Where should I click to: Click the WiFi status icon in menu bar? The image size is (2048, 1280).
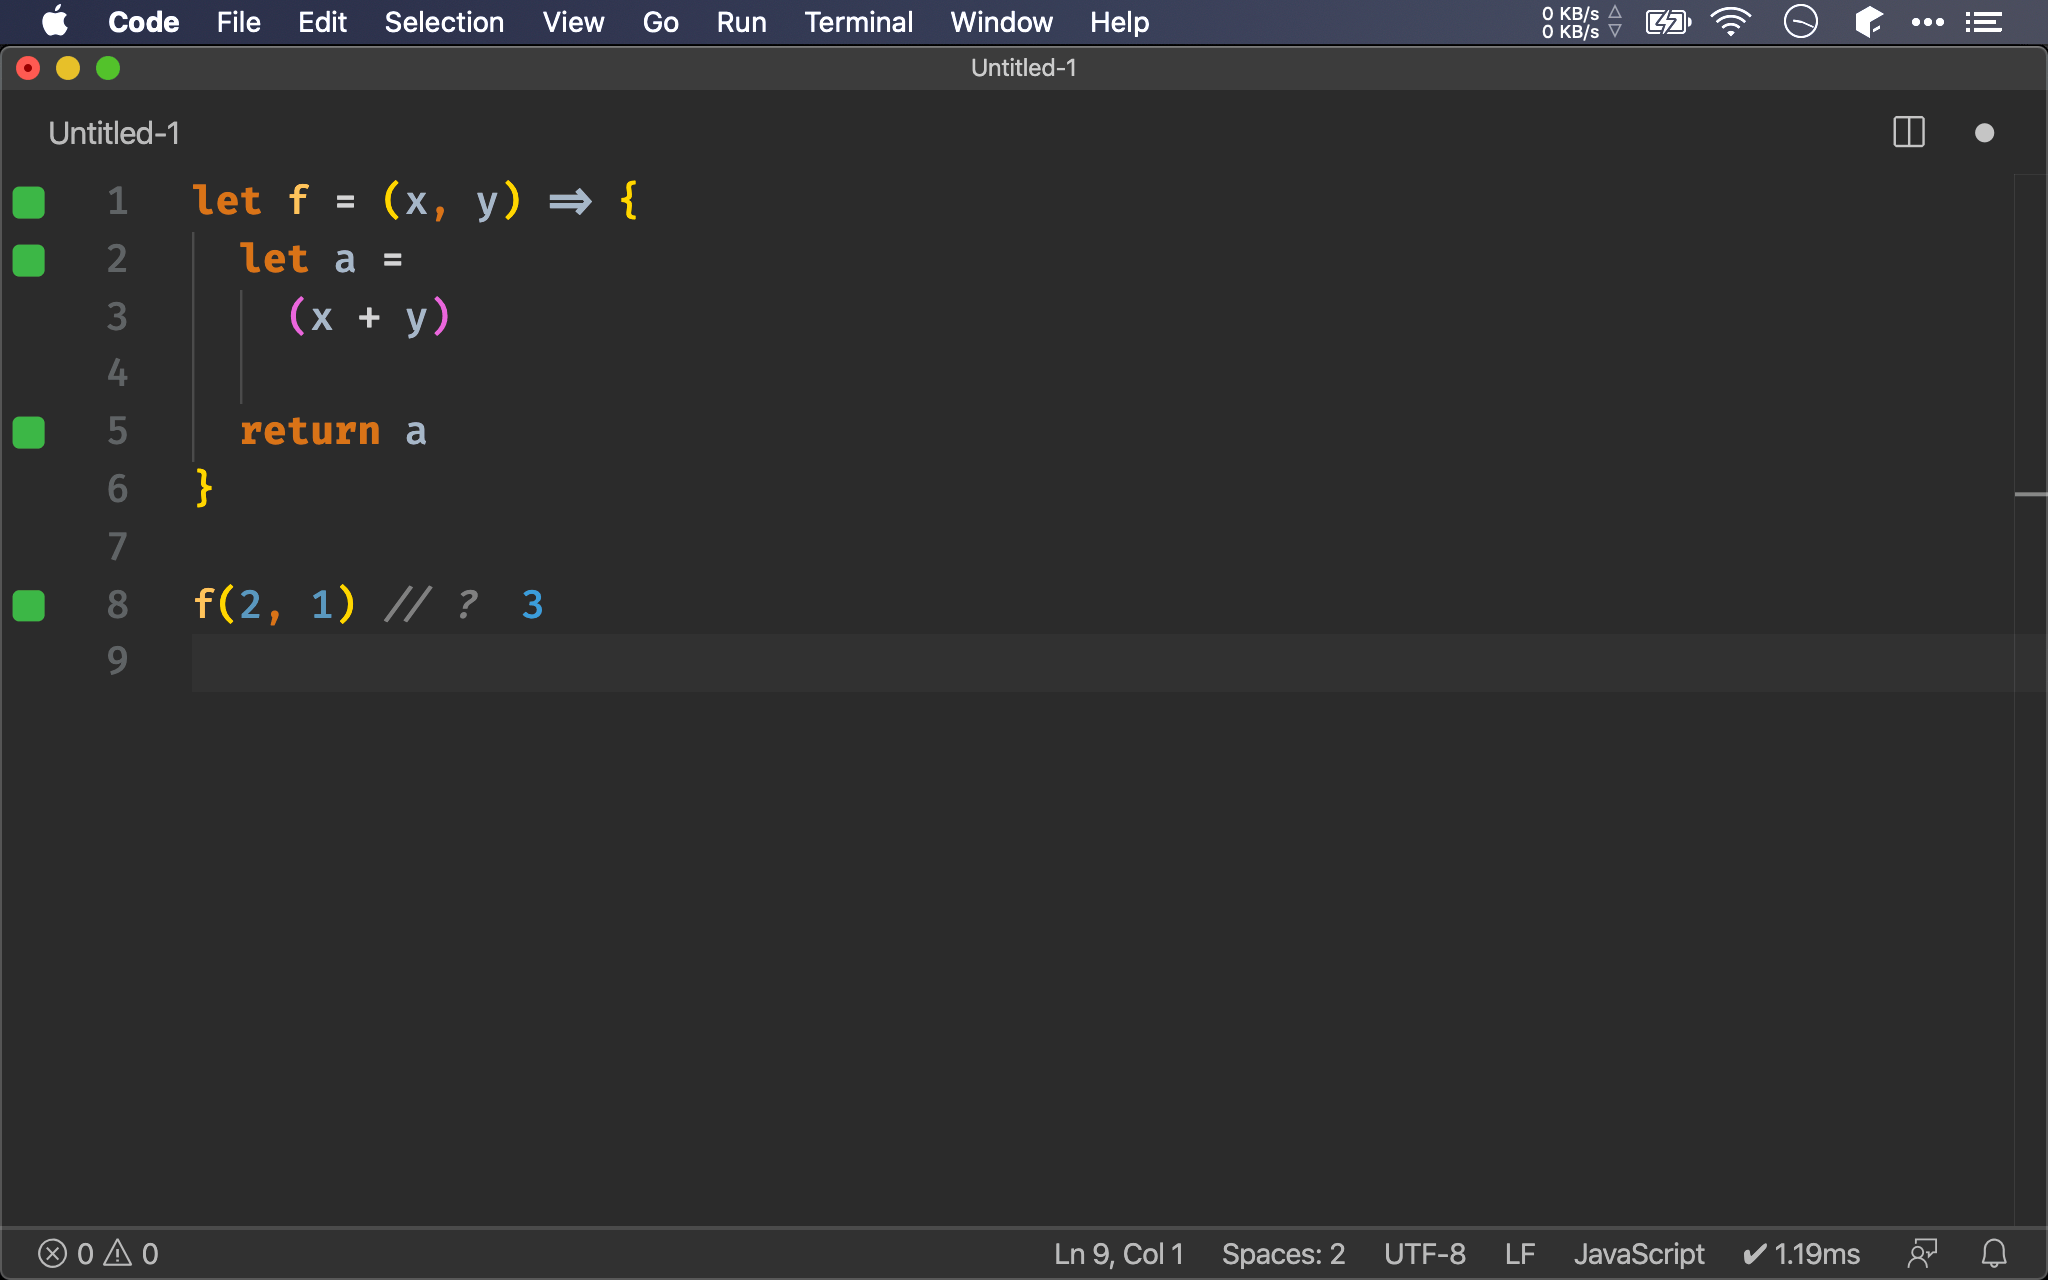[x=1731, y=22]
